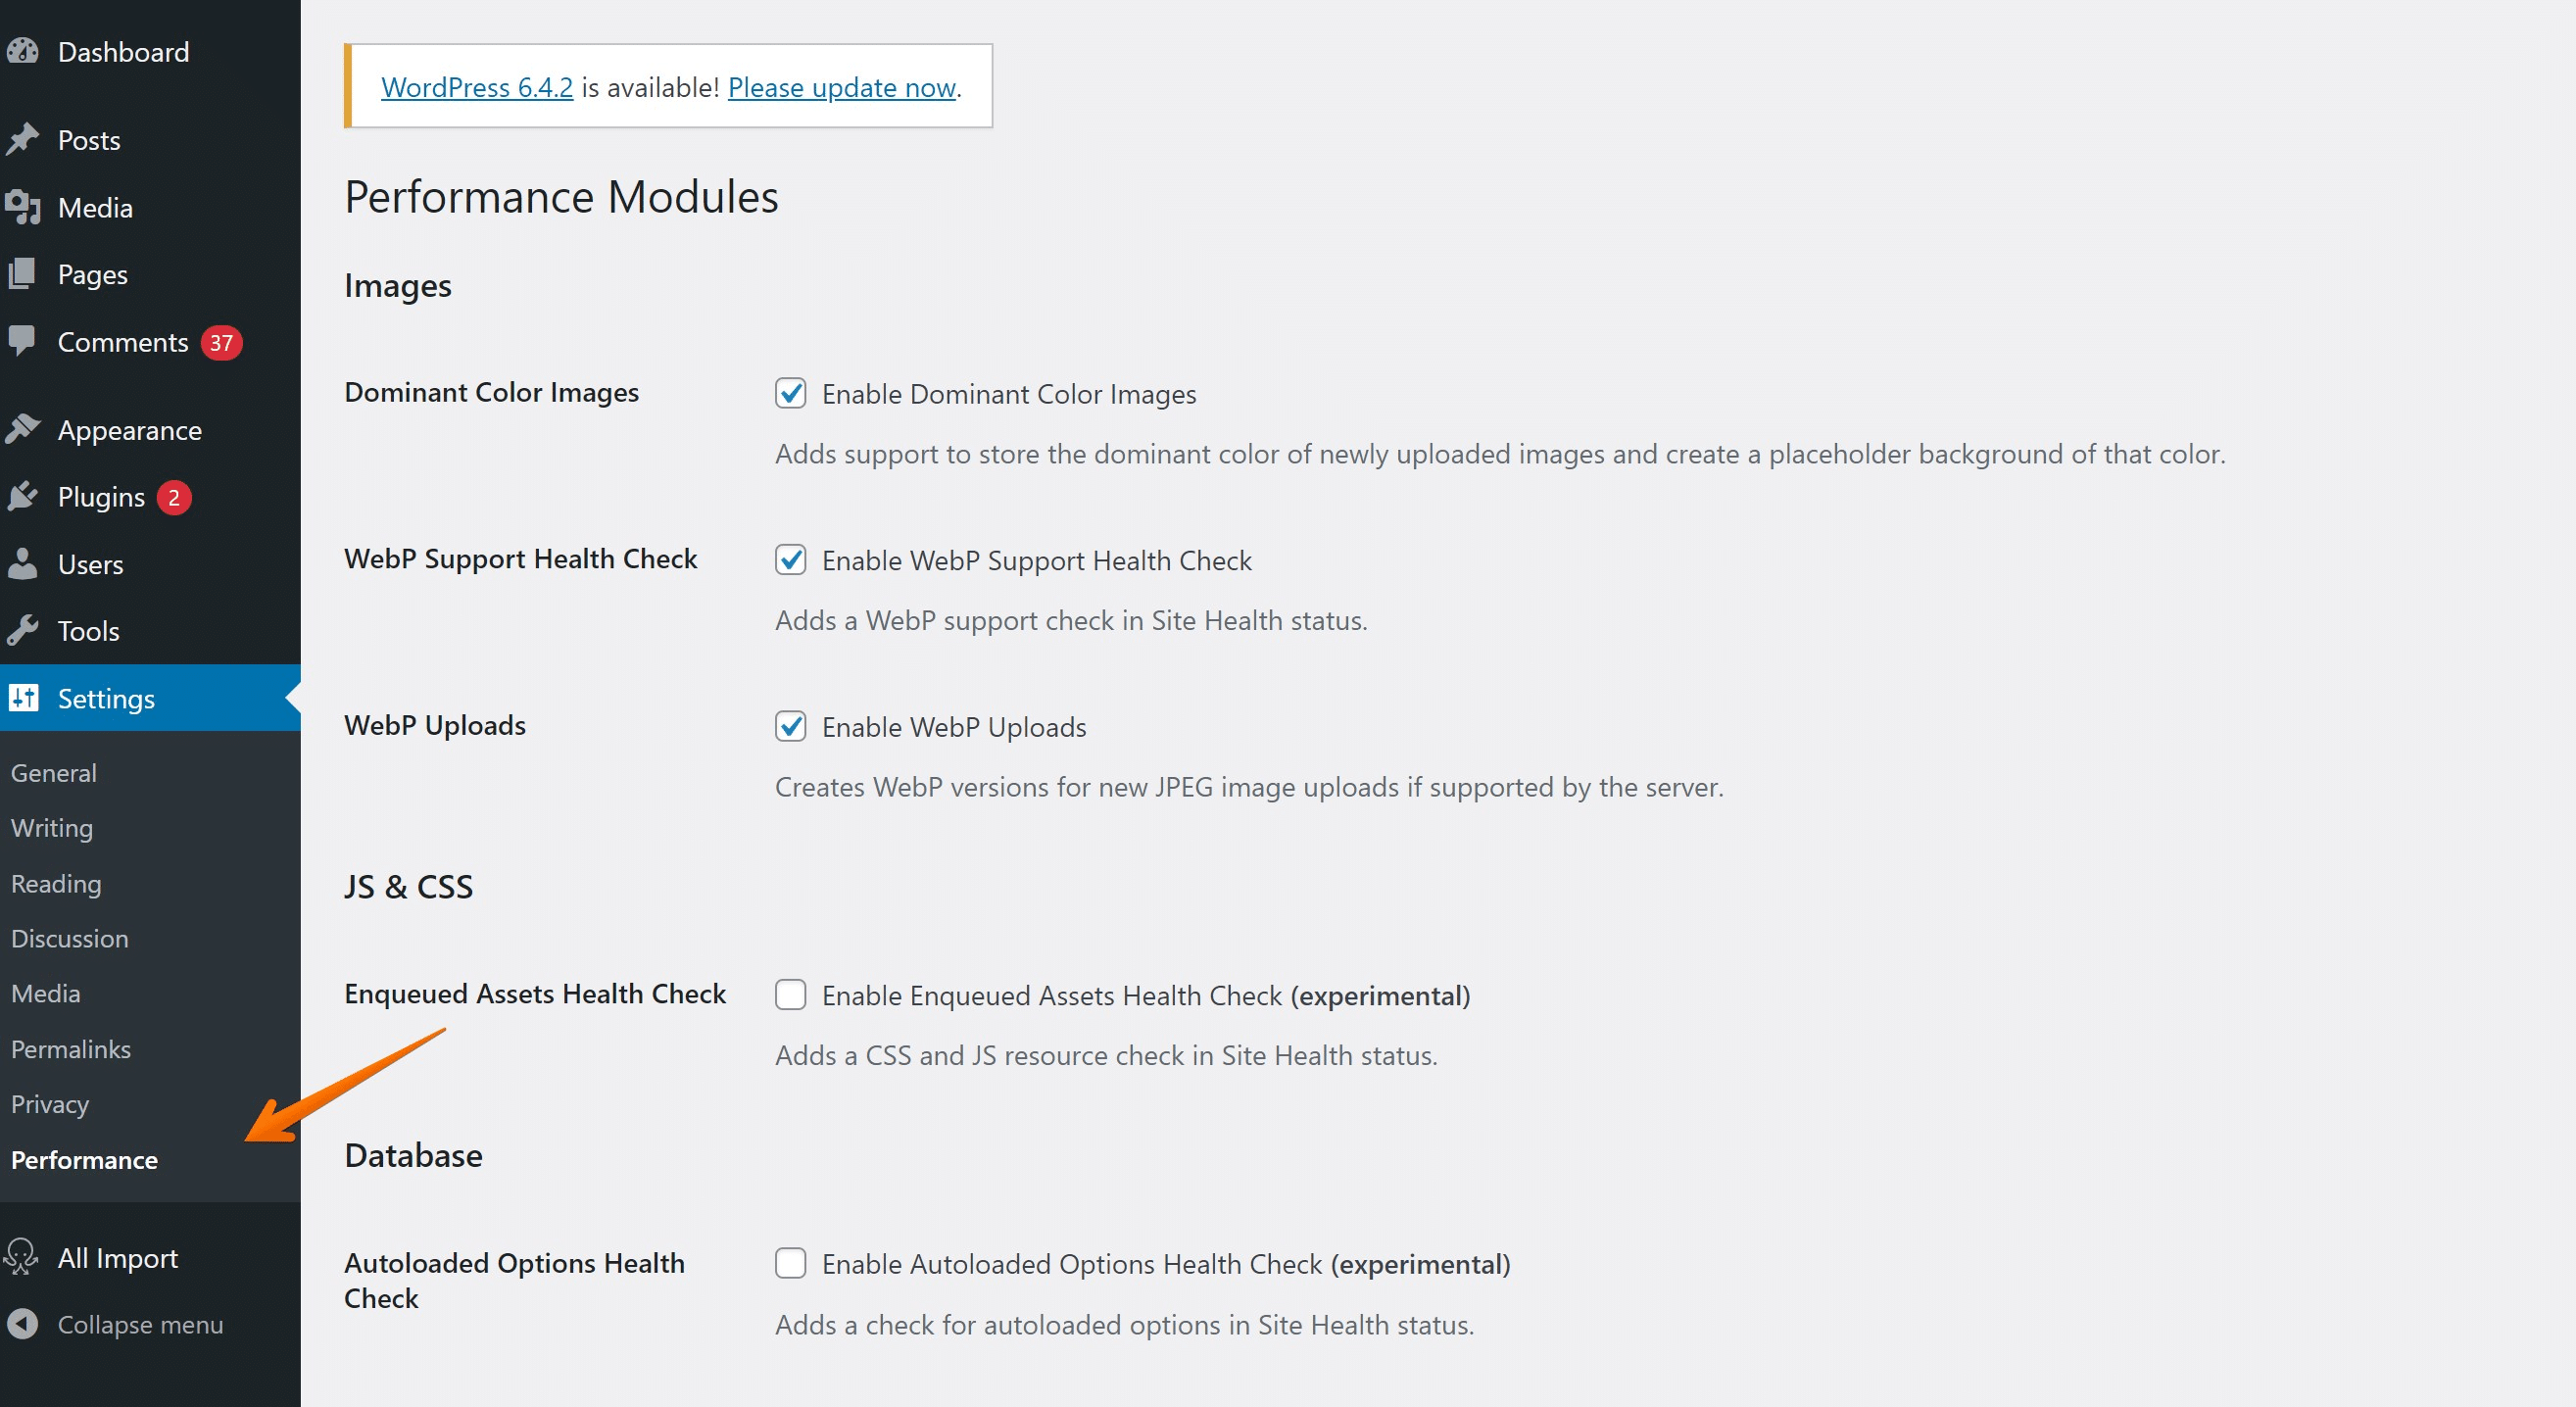Enable Autoloaded Options Health Check
Image resolution: width=2576 pixels, height=1407 pixels.
click(791, 1263)
